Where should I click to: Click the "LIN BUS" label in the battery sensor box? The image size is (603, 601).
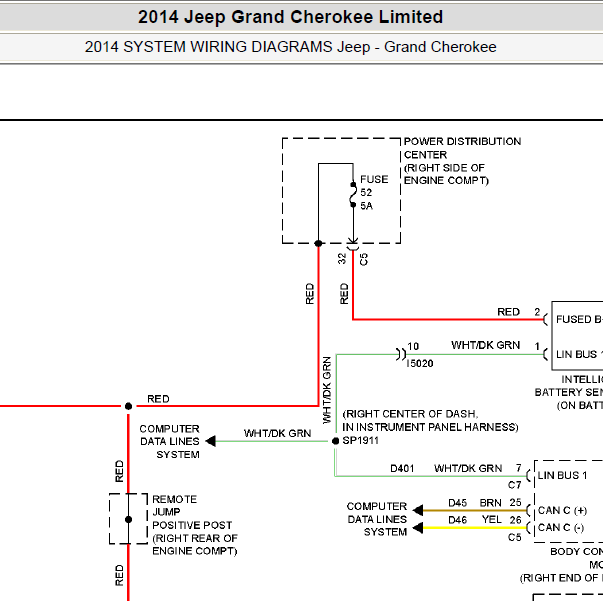coord(579,354)
